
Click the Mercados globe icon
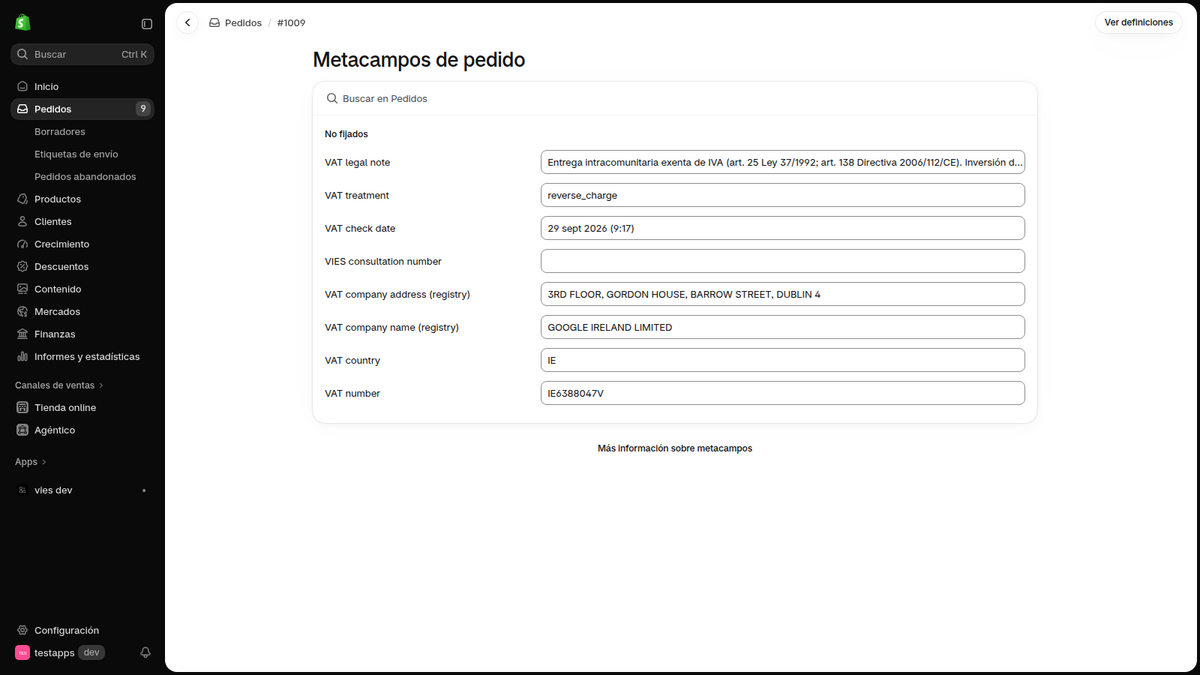click(x=23, y=312)
